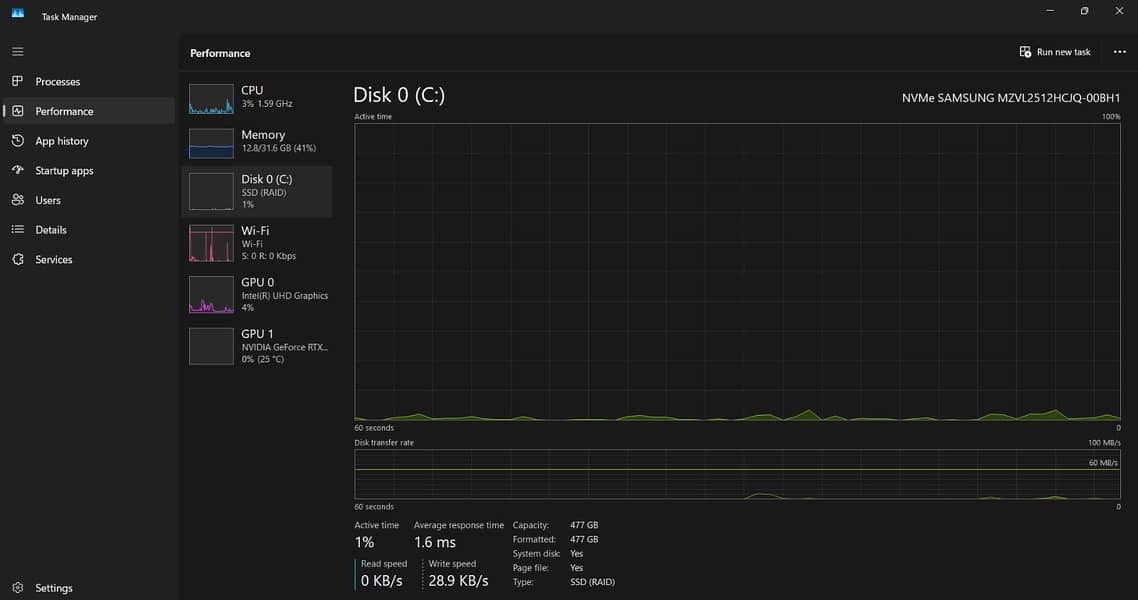The image size is (1138, 600).
Task: Open the Processes page icon
Action: tap(17, 81)
